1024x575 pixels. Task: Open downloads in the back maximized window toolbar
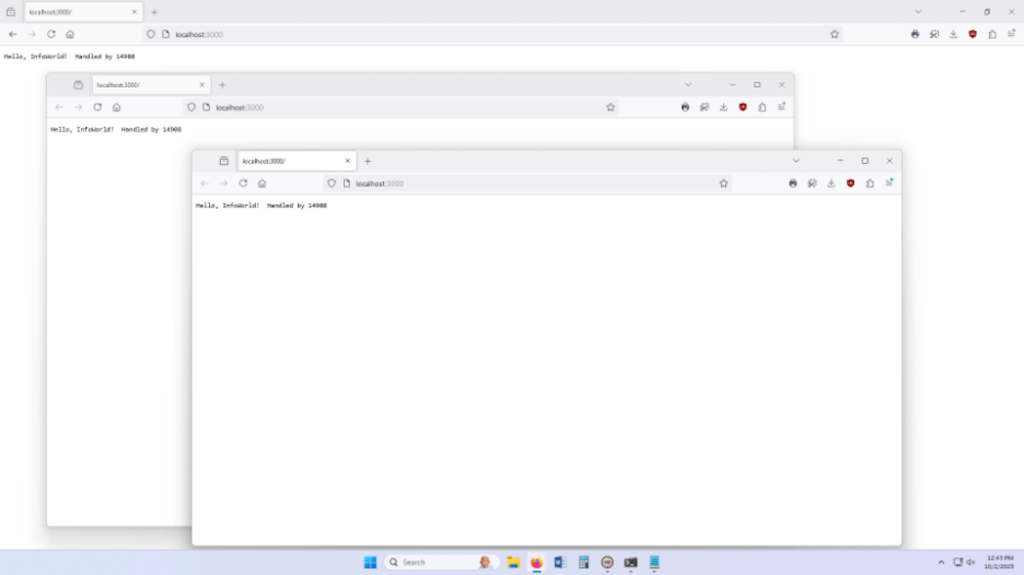(x=953, y=34)
